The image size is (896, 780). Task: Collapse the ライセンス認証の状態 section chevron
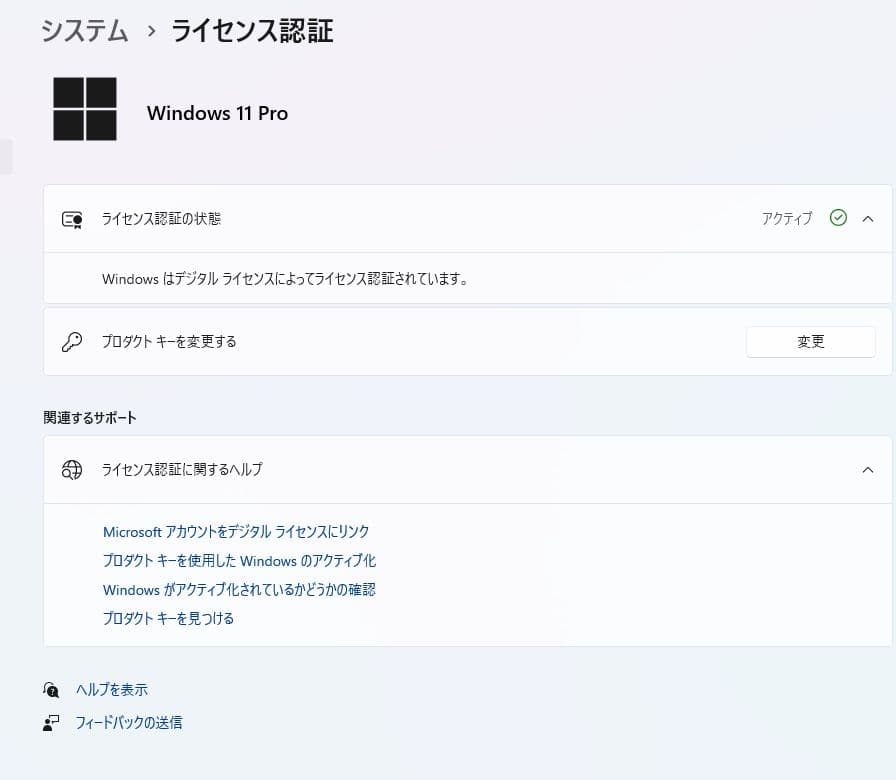(868, 218)
